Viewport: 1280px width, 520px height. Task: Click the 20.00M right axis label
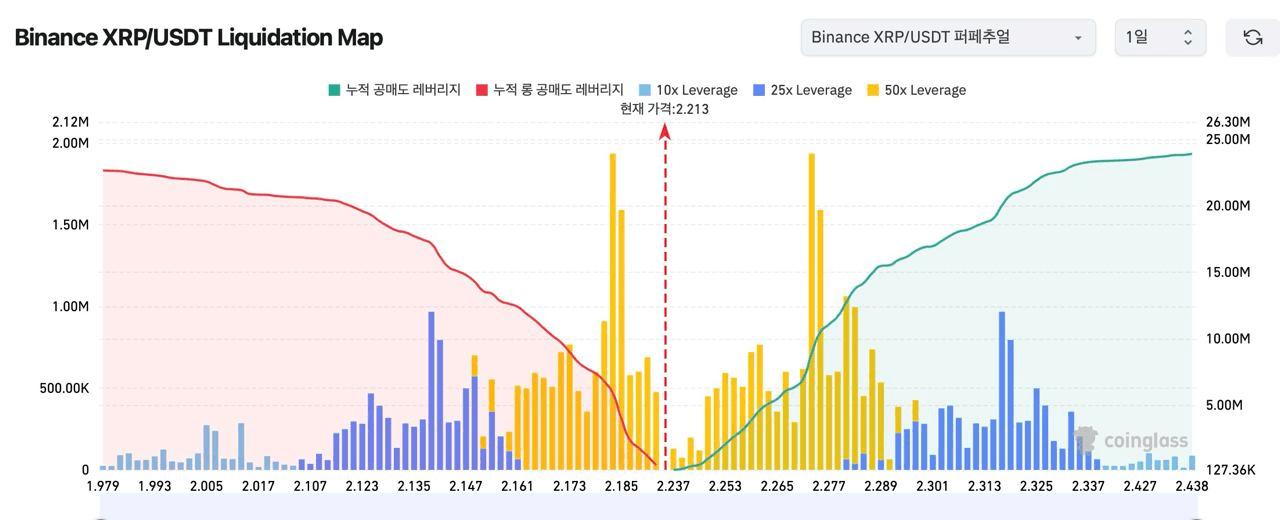(1228, 206)
